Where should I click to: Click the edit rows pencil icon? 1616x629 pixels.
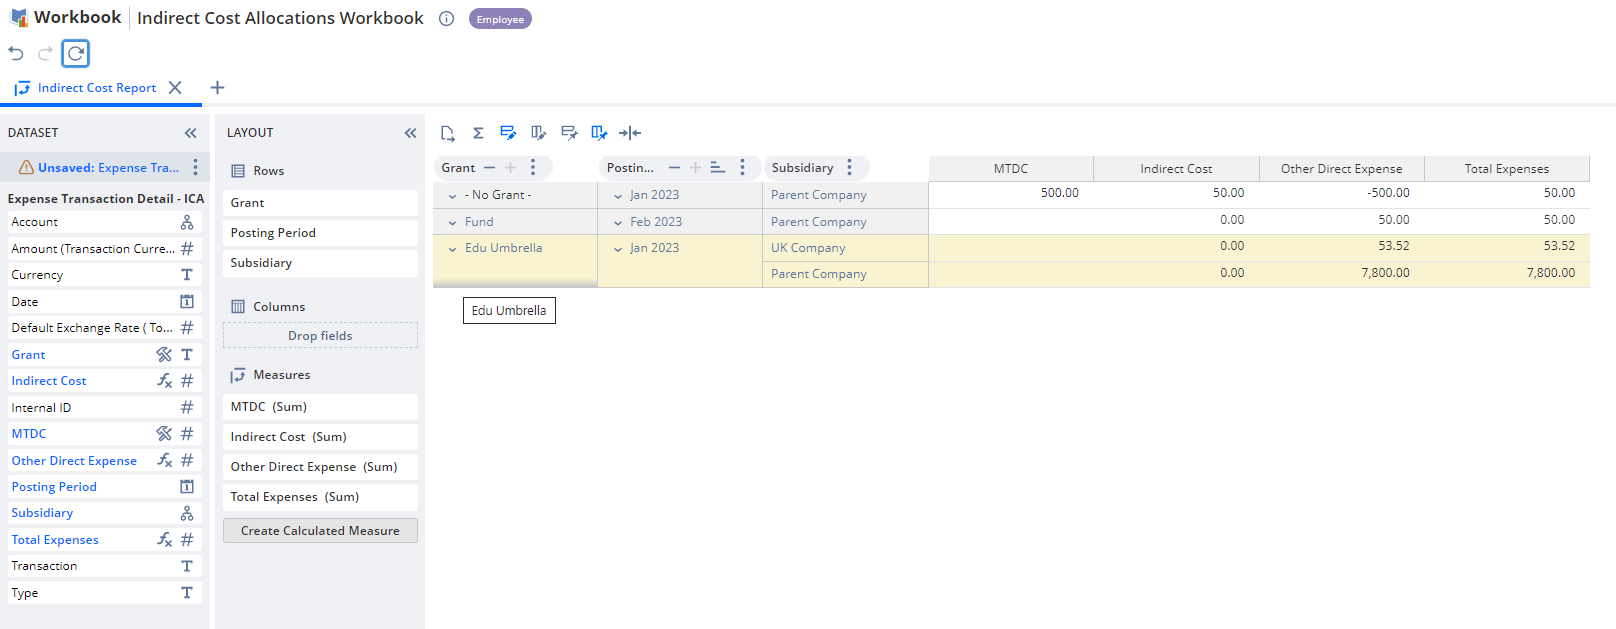[508, 133]
